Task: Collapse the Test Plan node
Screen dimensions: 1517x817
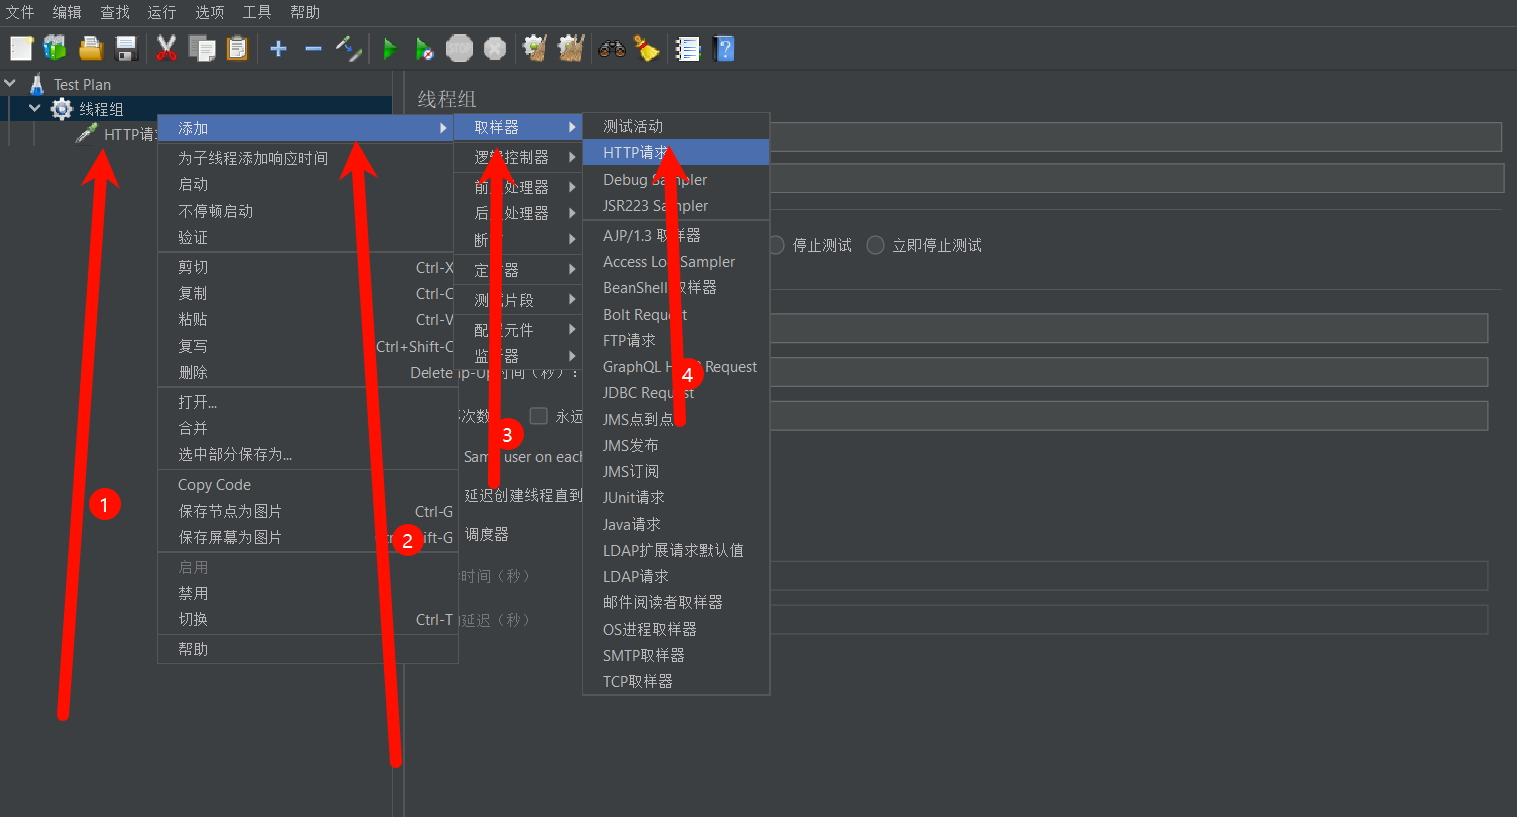Action: pyautogui.click(x=10, y=83)
